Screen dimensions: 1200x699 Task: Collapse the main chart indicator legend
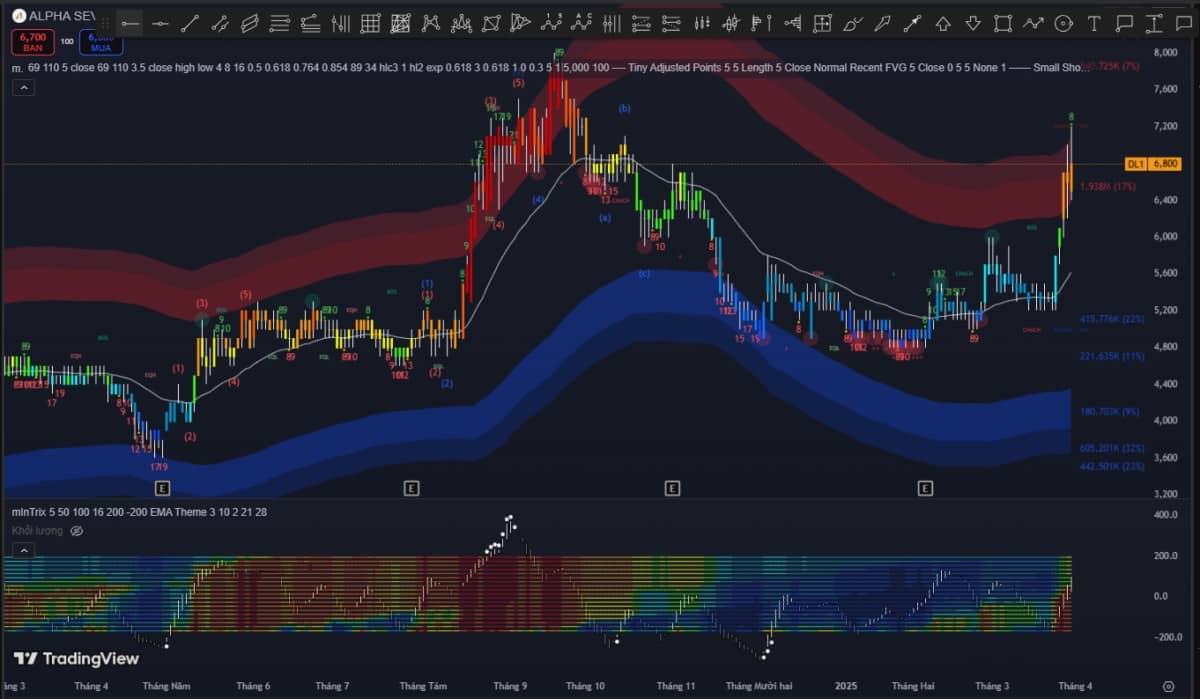point(23,88)
